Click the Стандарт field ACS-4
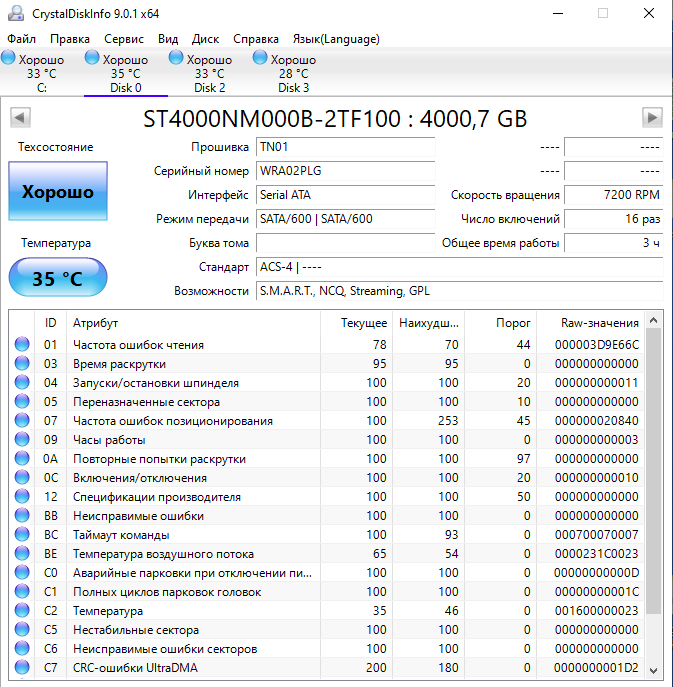The height and width of the screenshot is (687, 673). [460, 267]
